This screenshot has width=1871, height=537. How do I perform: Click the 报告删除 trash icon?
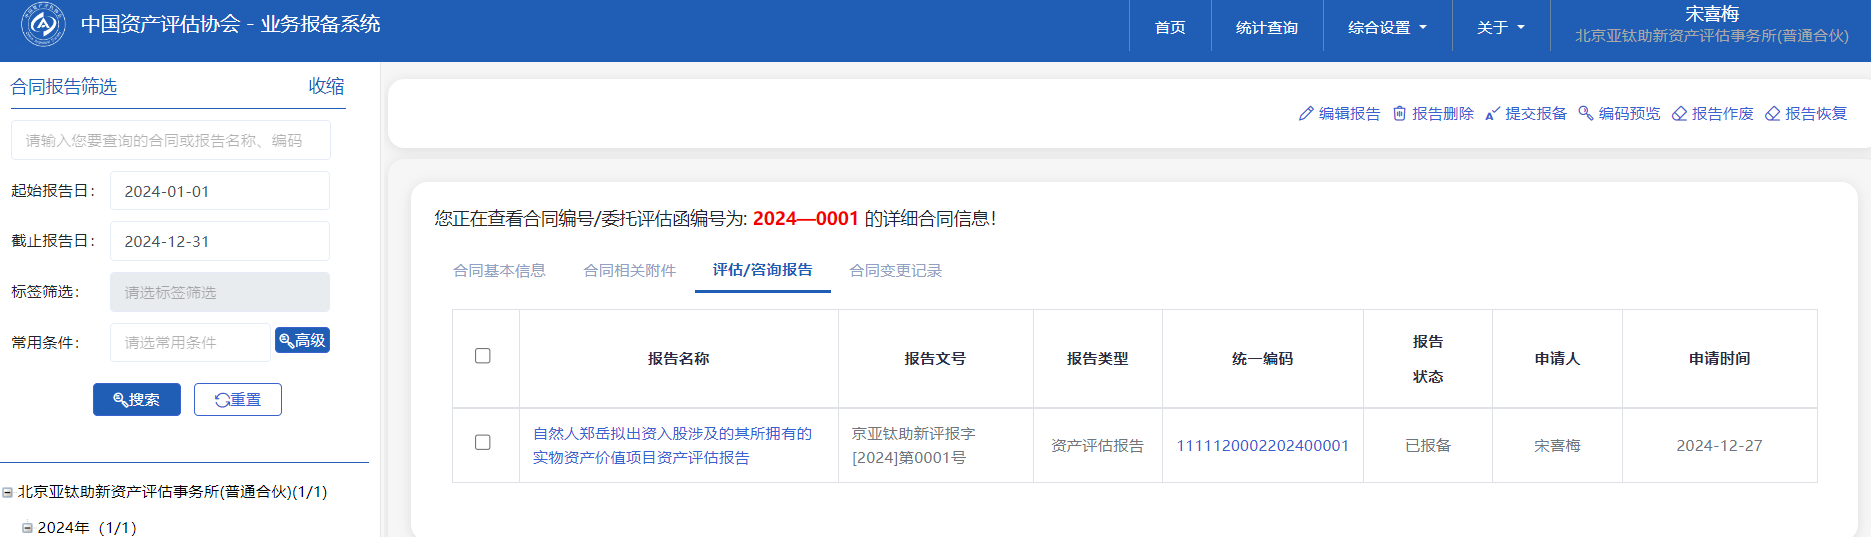pos(1400,114)
